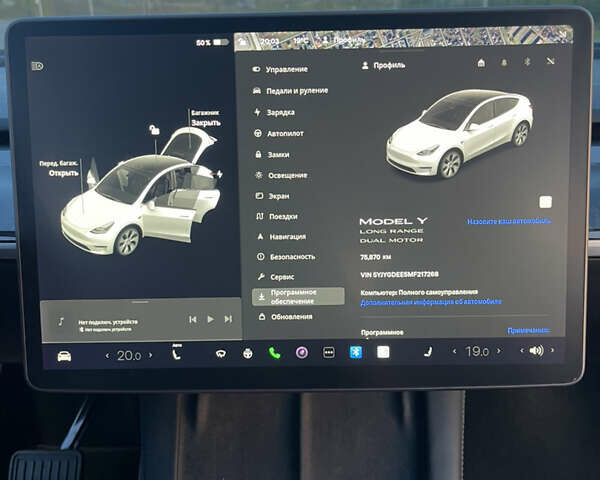Open Примечания release notes link
Screen dimensions: 600x480
click(x=529, y=330)
